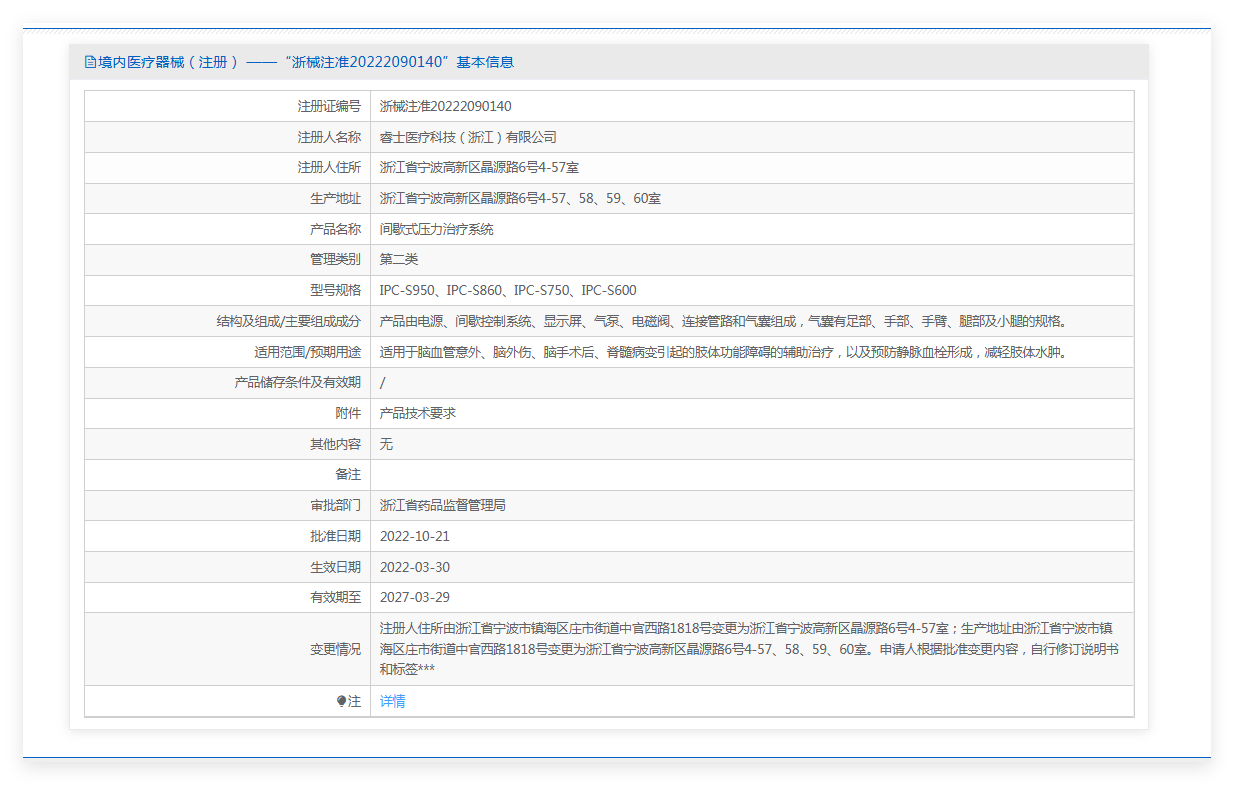Click model specs IPC-S950、IPC-S860 value
The height and width of the screenshot is (785, 1234).
(507, 291)
